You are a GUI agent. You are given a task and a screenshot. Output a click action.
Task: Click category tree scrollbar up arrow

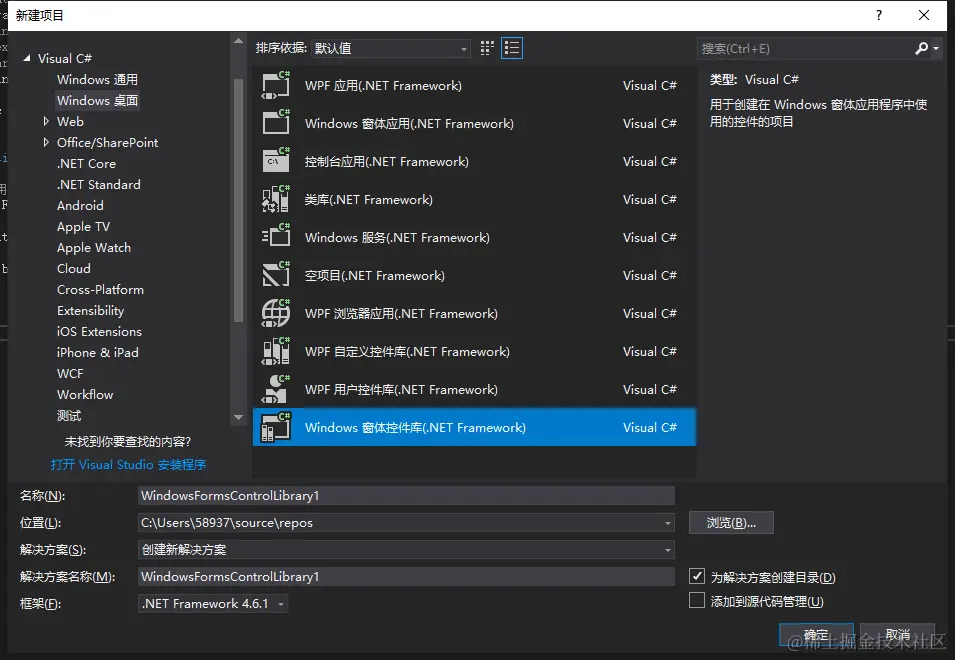coord(238,41)
